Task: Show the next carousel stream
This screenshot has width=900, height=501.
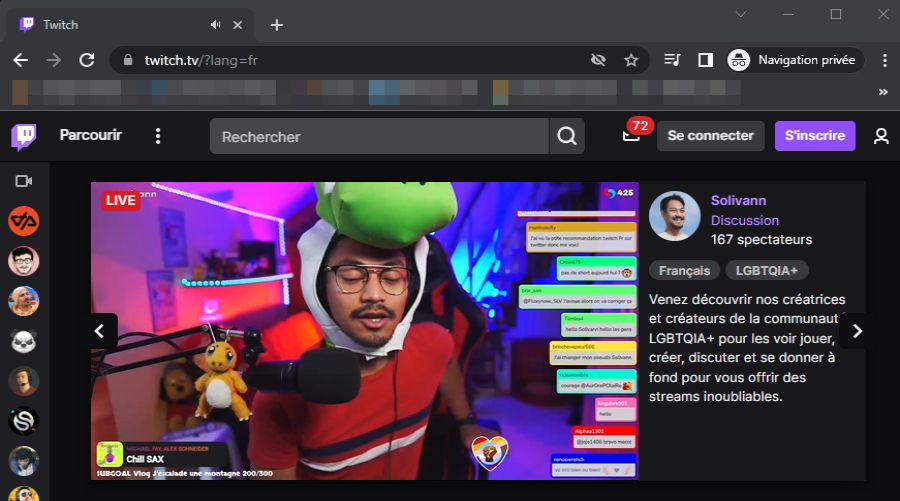Action: [857, 331]
